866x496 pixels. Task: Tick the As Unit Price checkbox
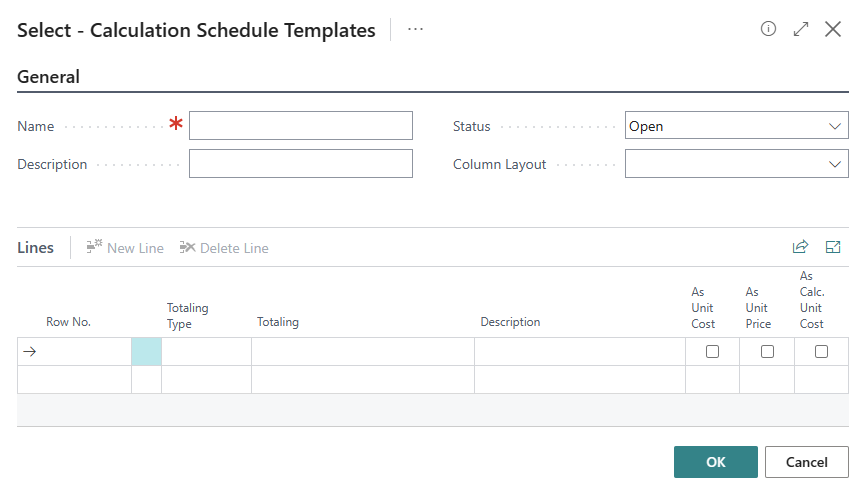pos(767,351)
